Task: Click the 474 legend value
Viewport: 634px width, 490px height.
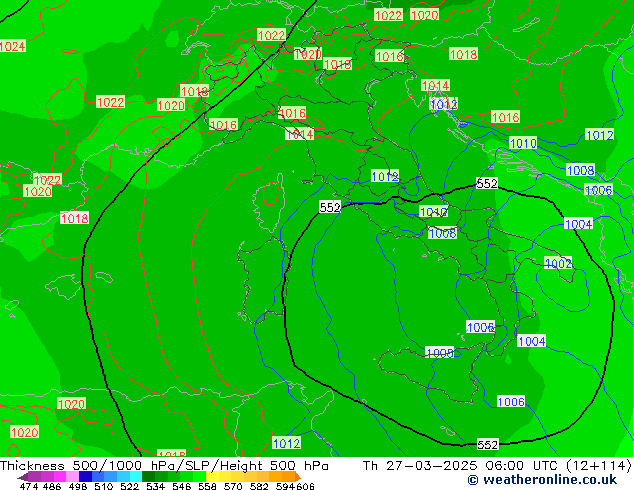Action: 28,486
